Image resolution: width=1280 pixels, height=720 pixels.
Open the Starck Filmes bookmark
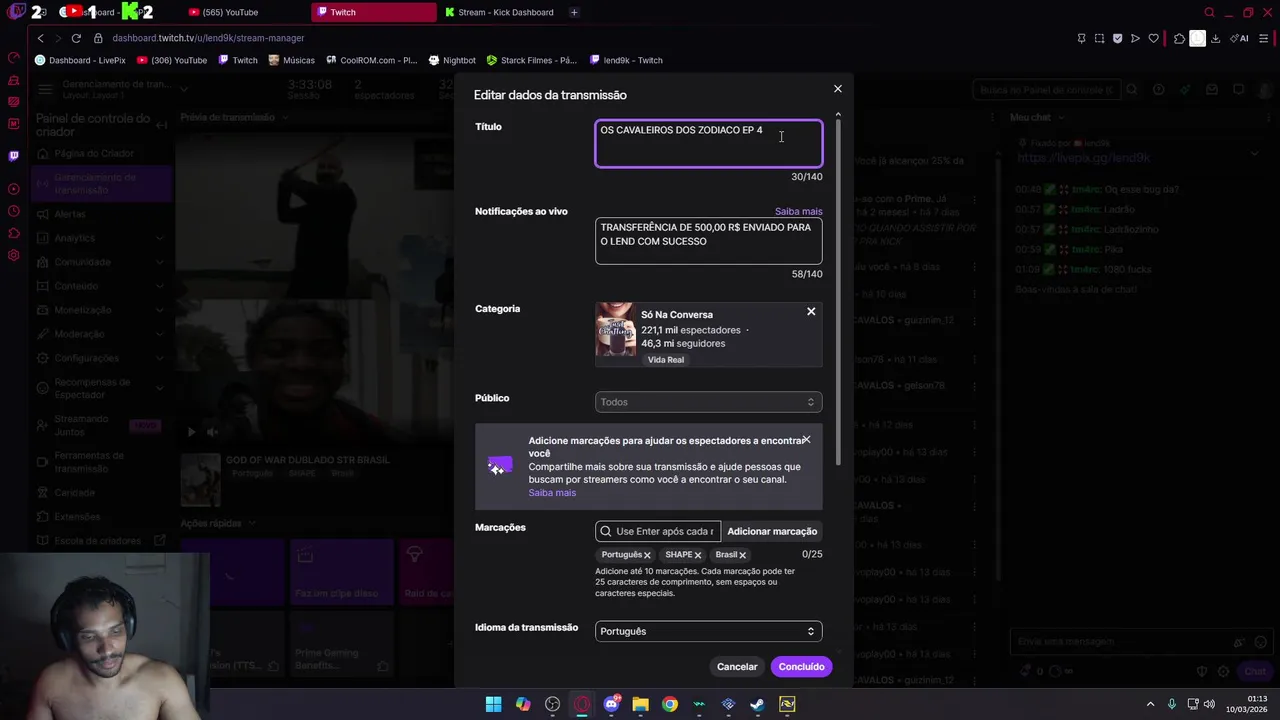point(531,60)
